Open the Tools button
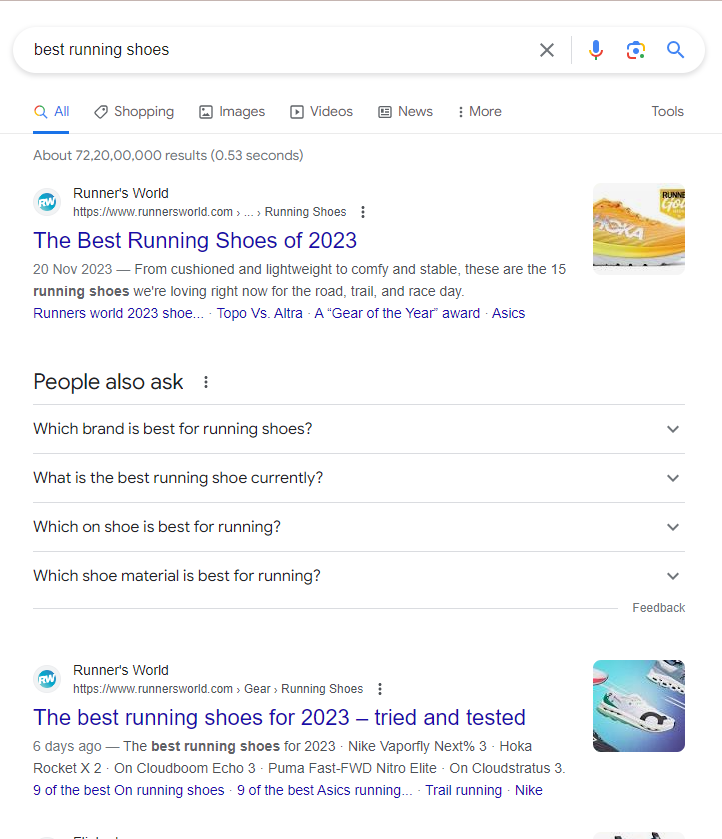Viewport: 722px width, 839px height. tap(667, 112)
